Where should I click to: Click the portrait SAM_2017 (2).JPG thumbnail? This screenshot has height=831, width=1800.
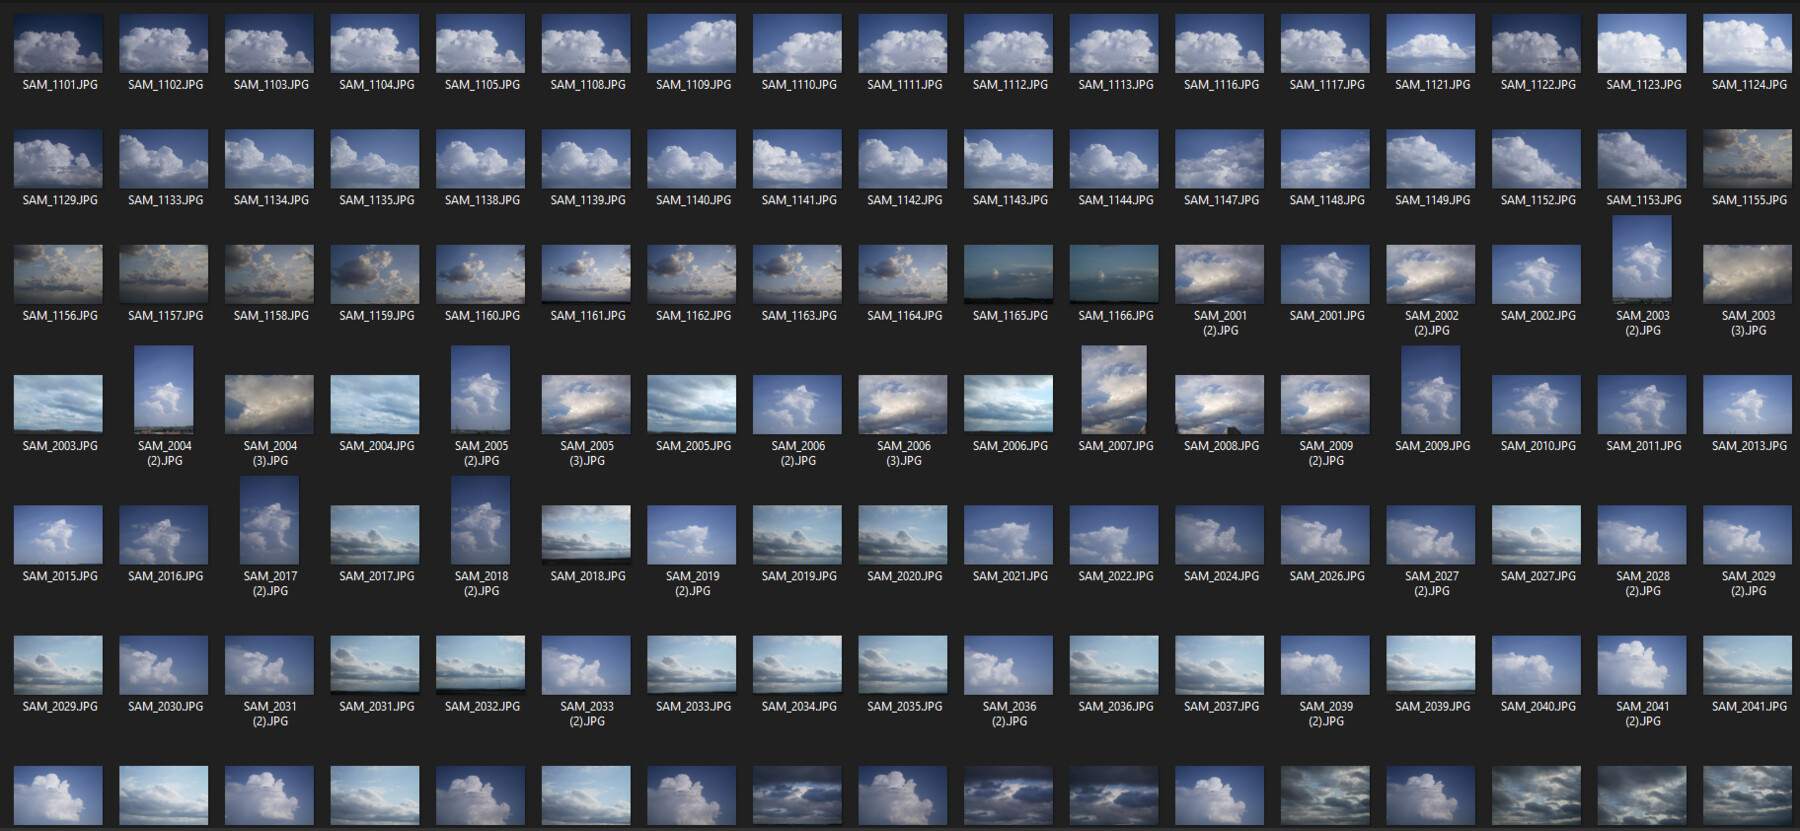(269, 520)
